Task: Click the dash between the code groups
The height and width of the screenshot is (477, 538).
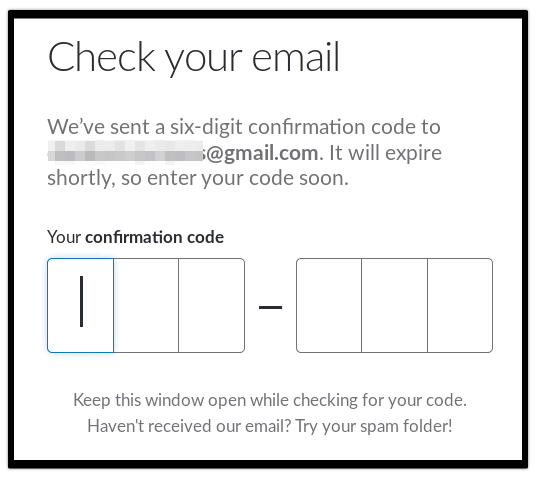Action: click(x=270, y=307)
